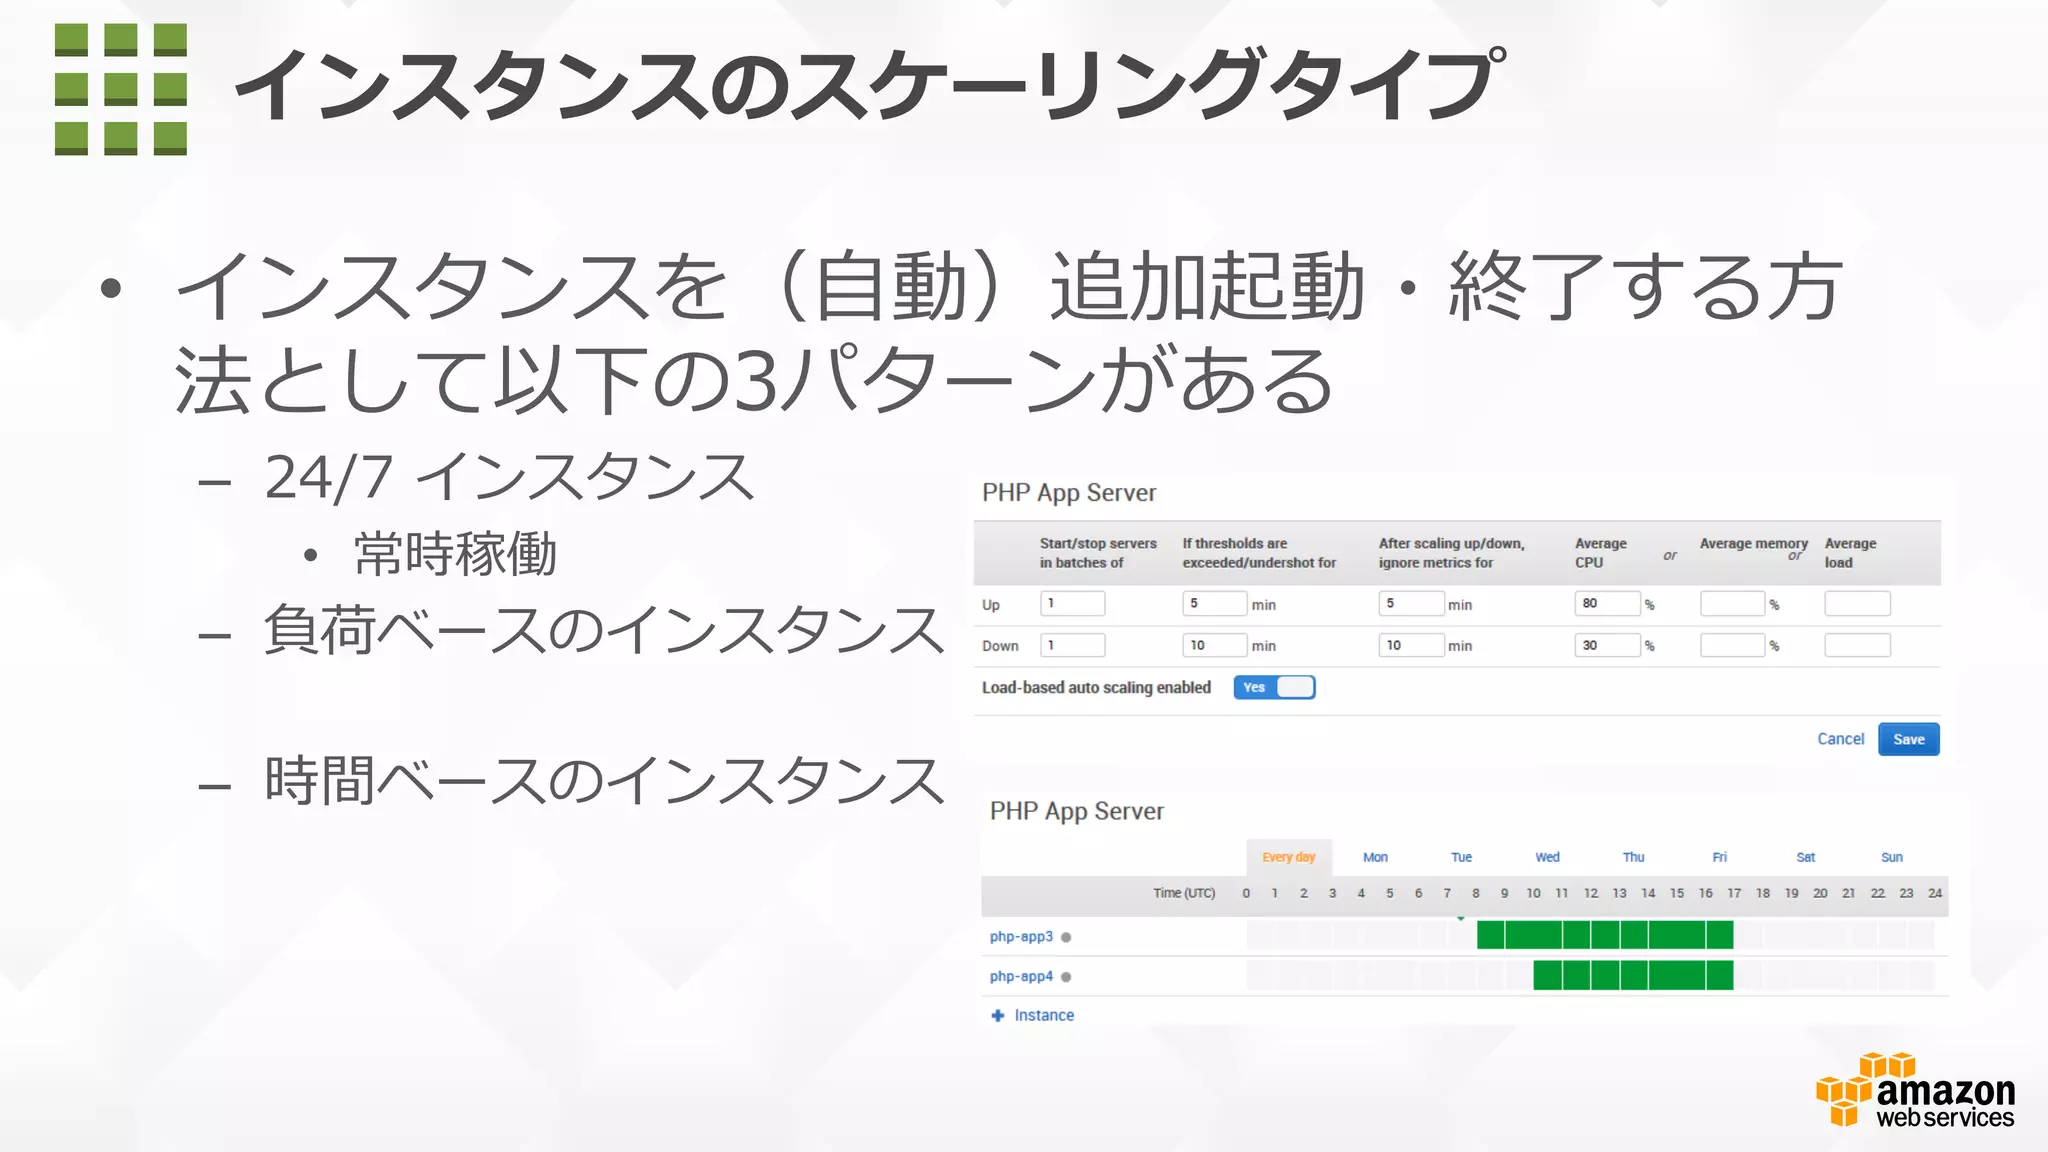This screenshot has width=2048, height=1152.
Task: Toggle Load-based auto scaling enabled switch
Action: click(1274, 687)
